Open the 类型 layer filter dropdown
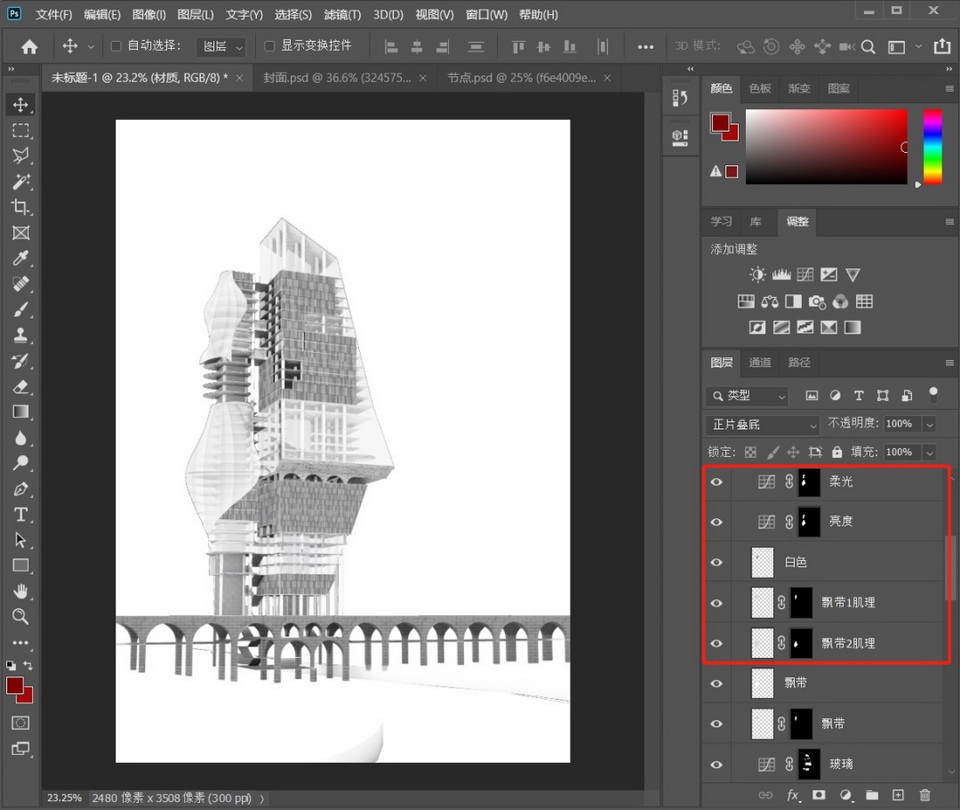 [747, 395]
